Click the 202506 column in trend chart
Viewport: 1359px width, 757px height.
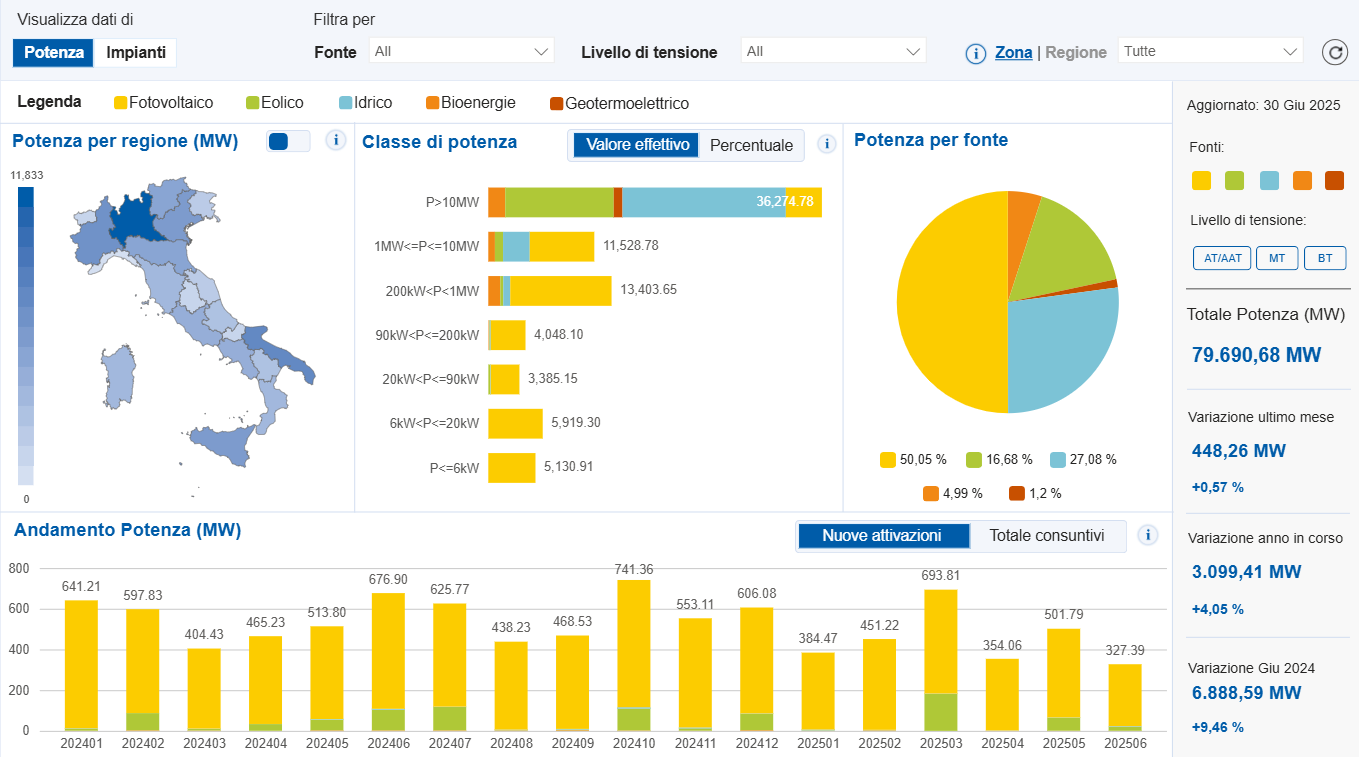coord(1125,697)
